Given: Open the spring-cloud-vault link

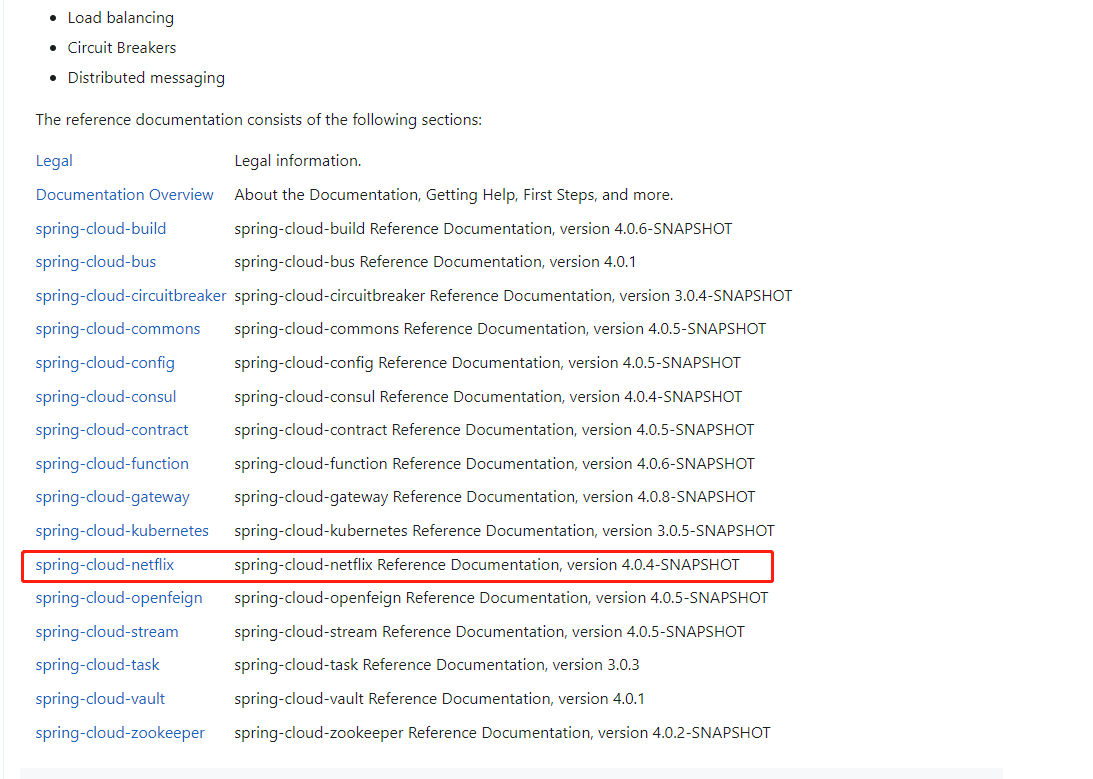Looking at the screenshot, I should (100, 699).
